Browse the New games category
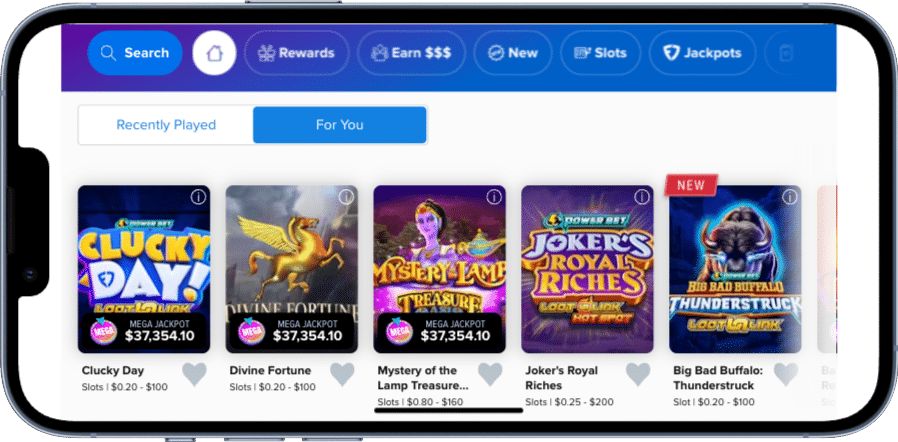898x442 pixels. pyautogui.click(x=511, y=53)
